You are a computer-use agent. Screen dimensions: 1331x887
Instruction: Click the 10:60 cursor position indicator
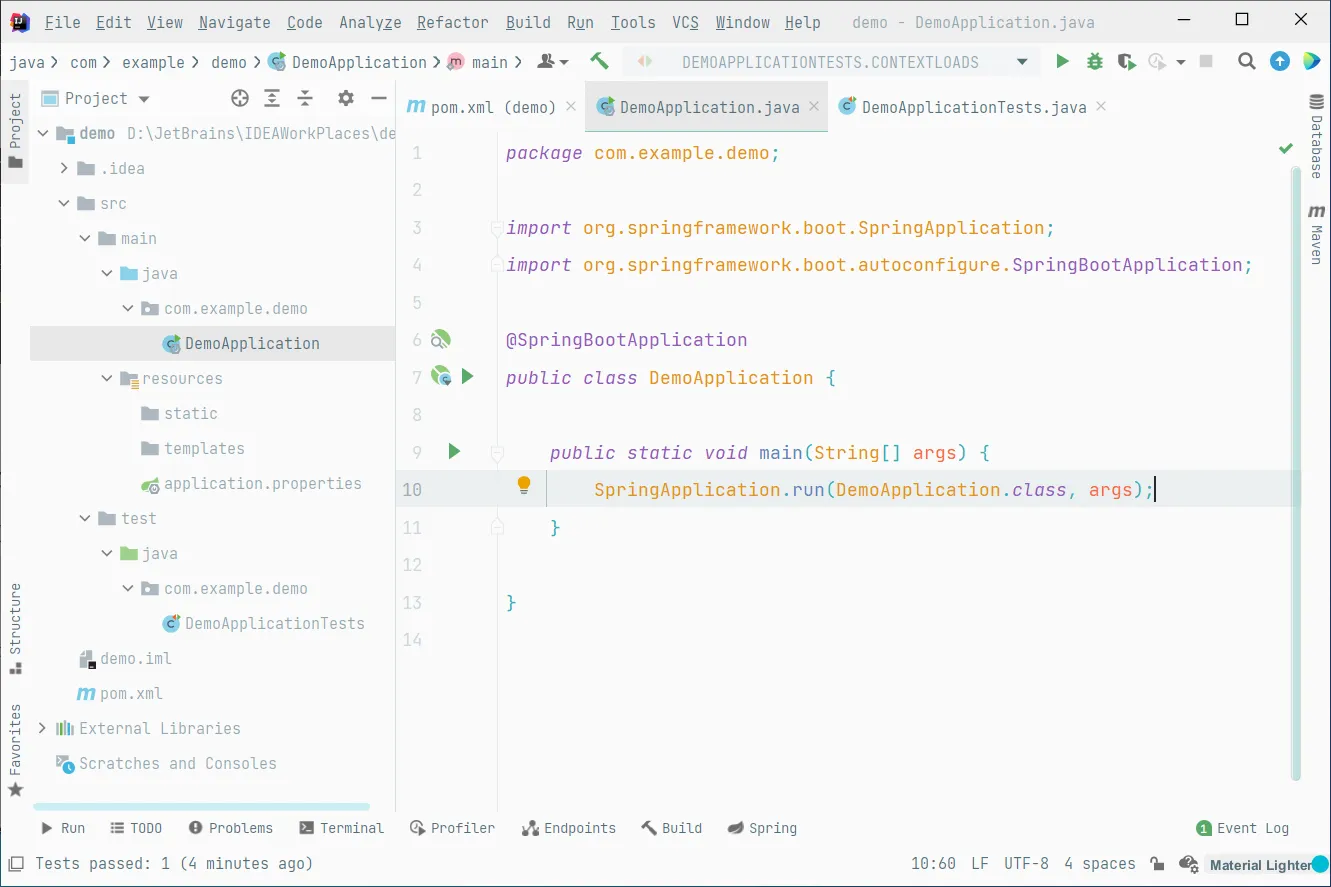pos(933,863)
